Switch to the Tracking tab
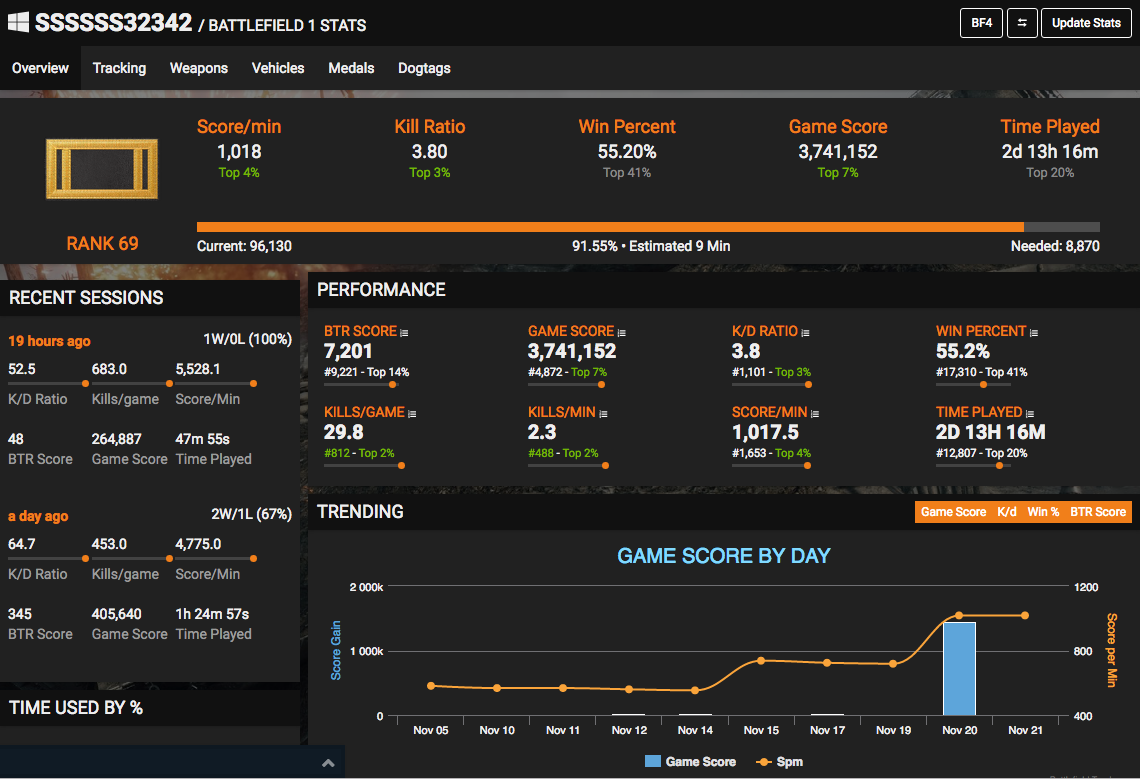1140x779 pixels. click(x=119, y=68)
